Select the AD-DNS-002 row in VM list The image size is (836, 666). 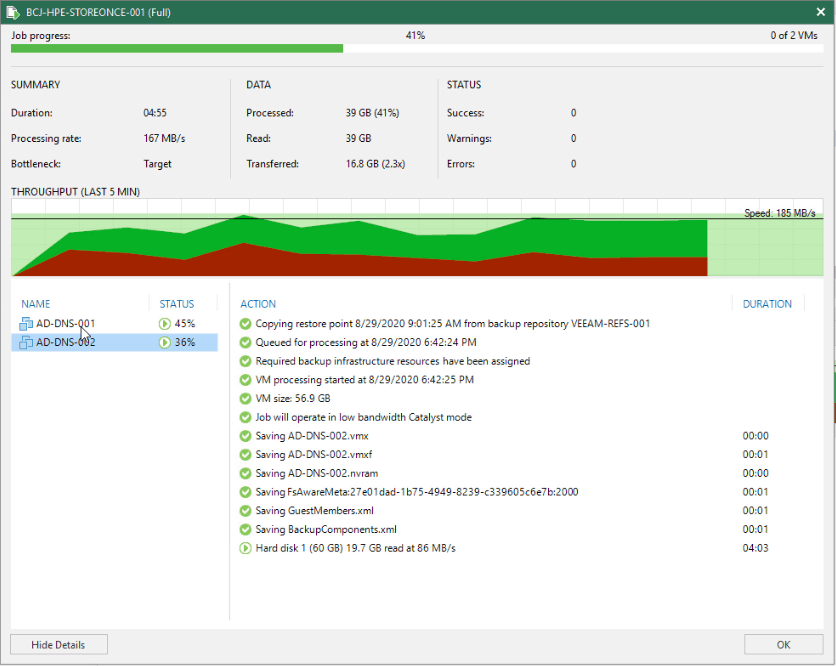pos(114,342)
